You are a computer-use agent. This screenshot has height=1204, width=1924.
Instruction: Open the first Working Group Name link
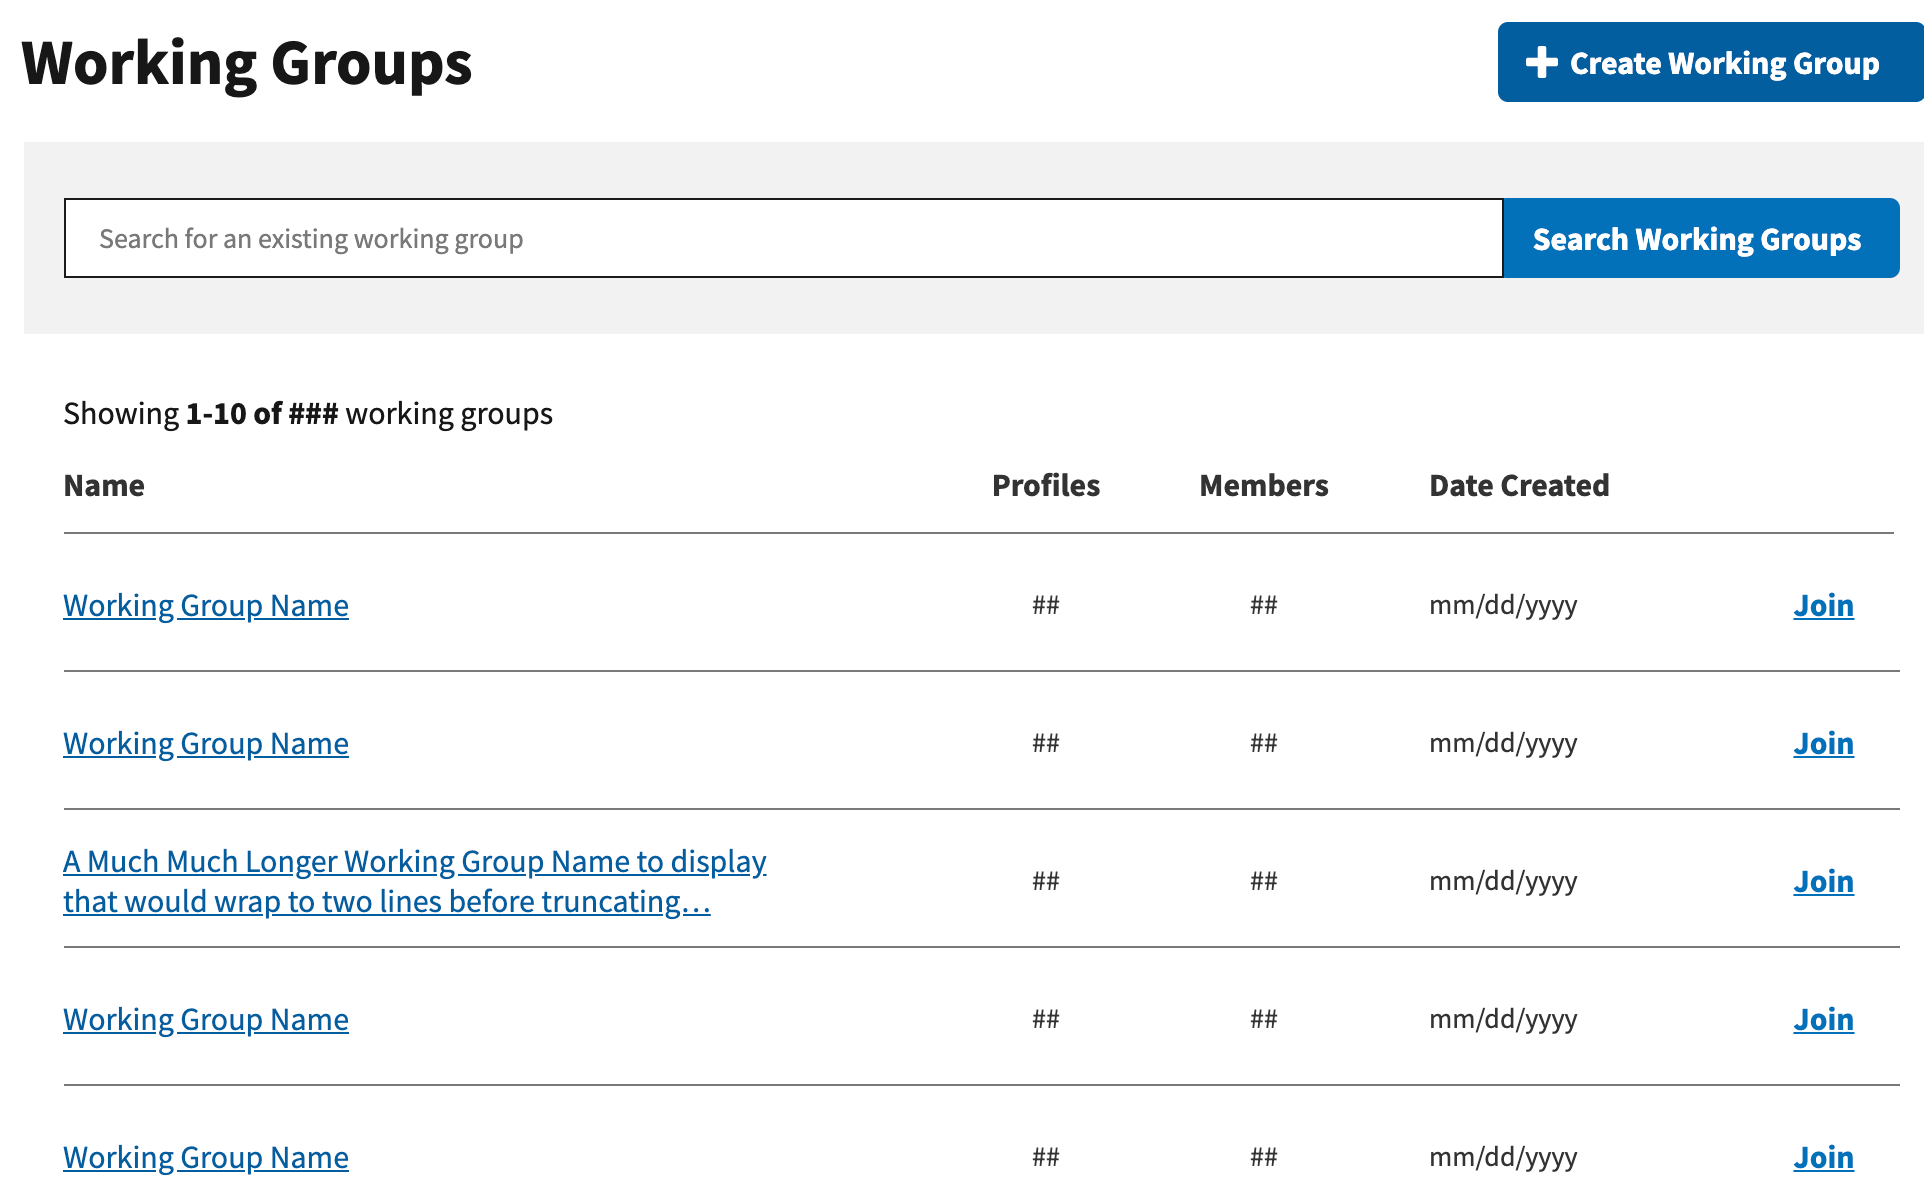click(x=205, y=605)
